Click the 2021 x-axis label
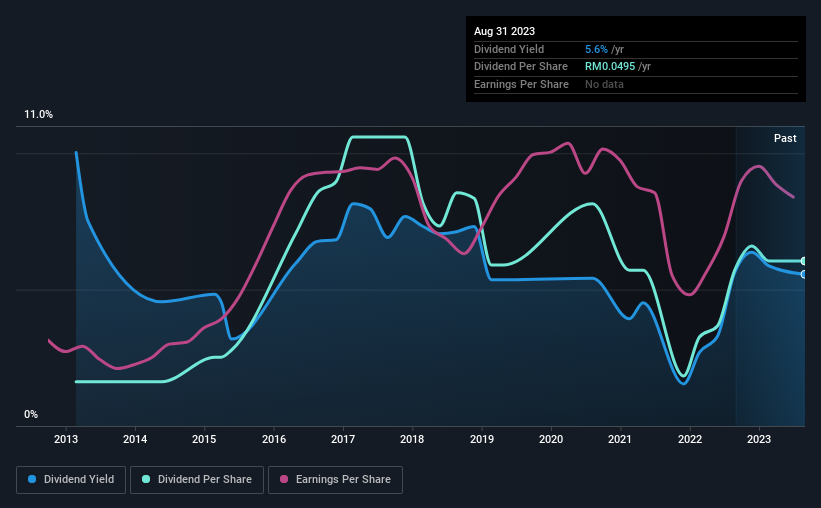The height and width of the screenshot is (508, 821). [x=620, y=439]
